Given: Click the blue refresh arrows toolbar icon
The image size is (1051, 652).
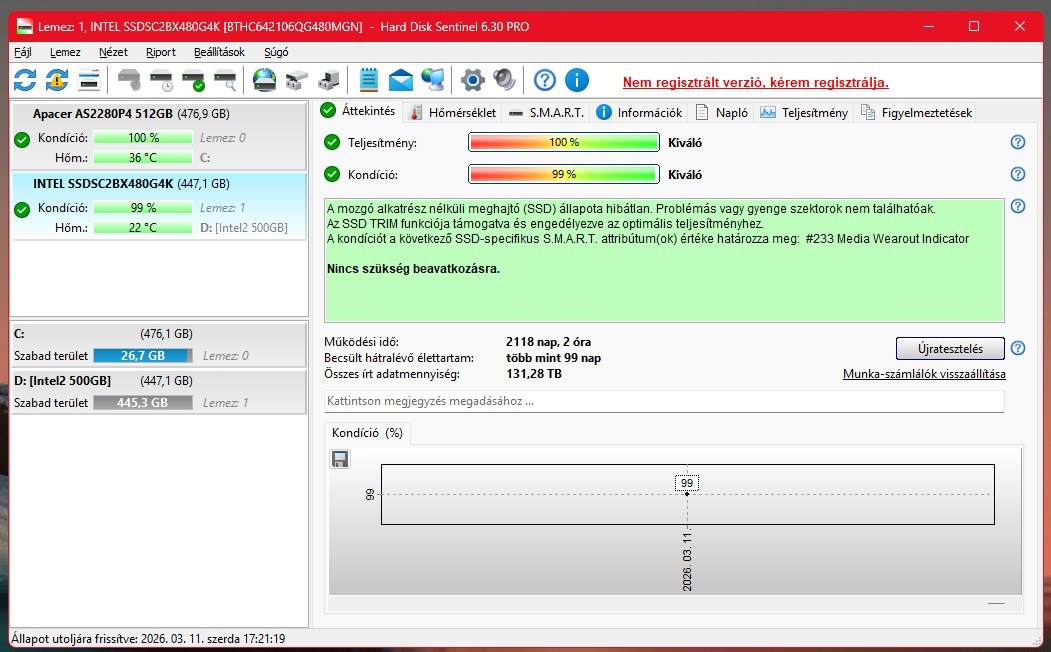Looking at the screenshot, I should click(25, 80).
